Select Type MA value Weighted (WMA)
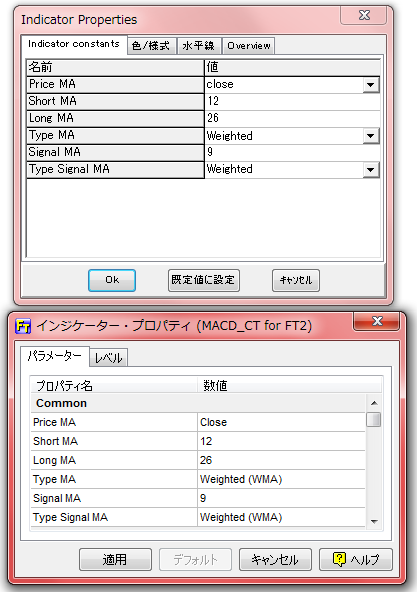The height and width of the screenshot is (592, 417). (281, 479)
